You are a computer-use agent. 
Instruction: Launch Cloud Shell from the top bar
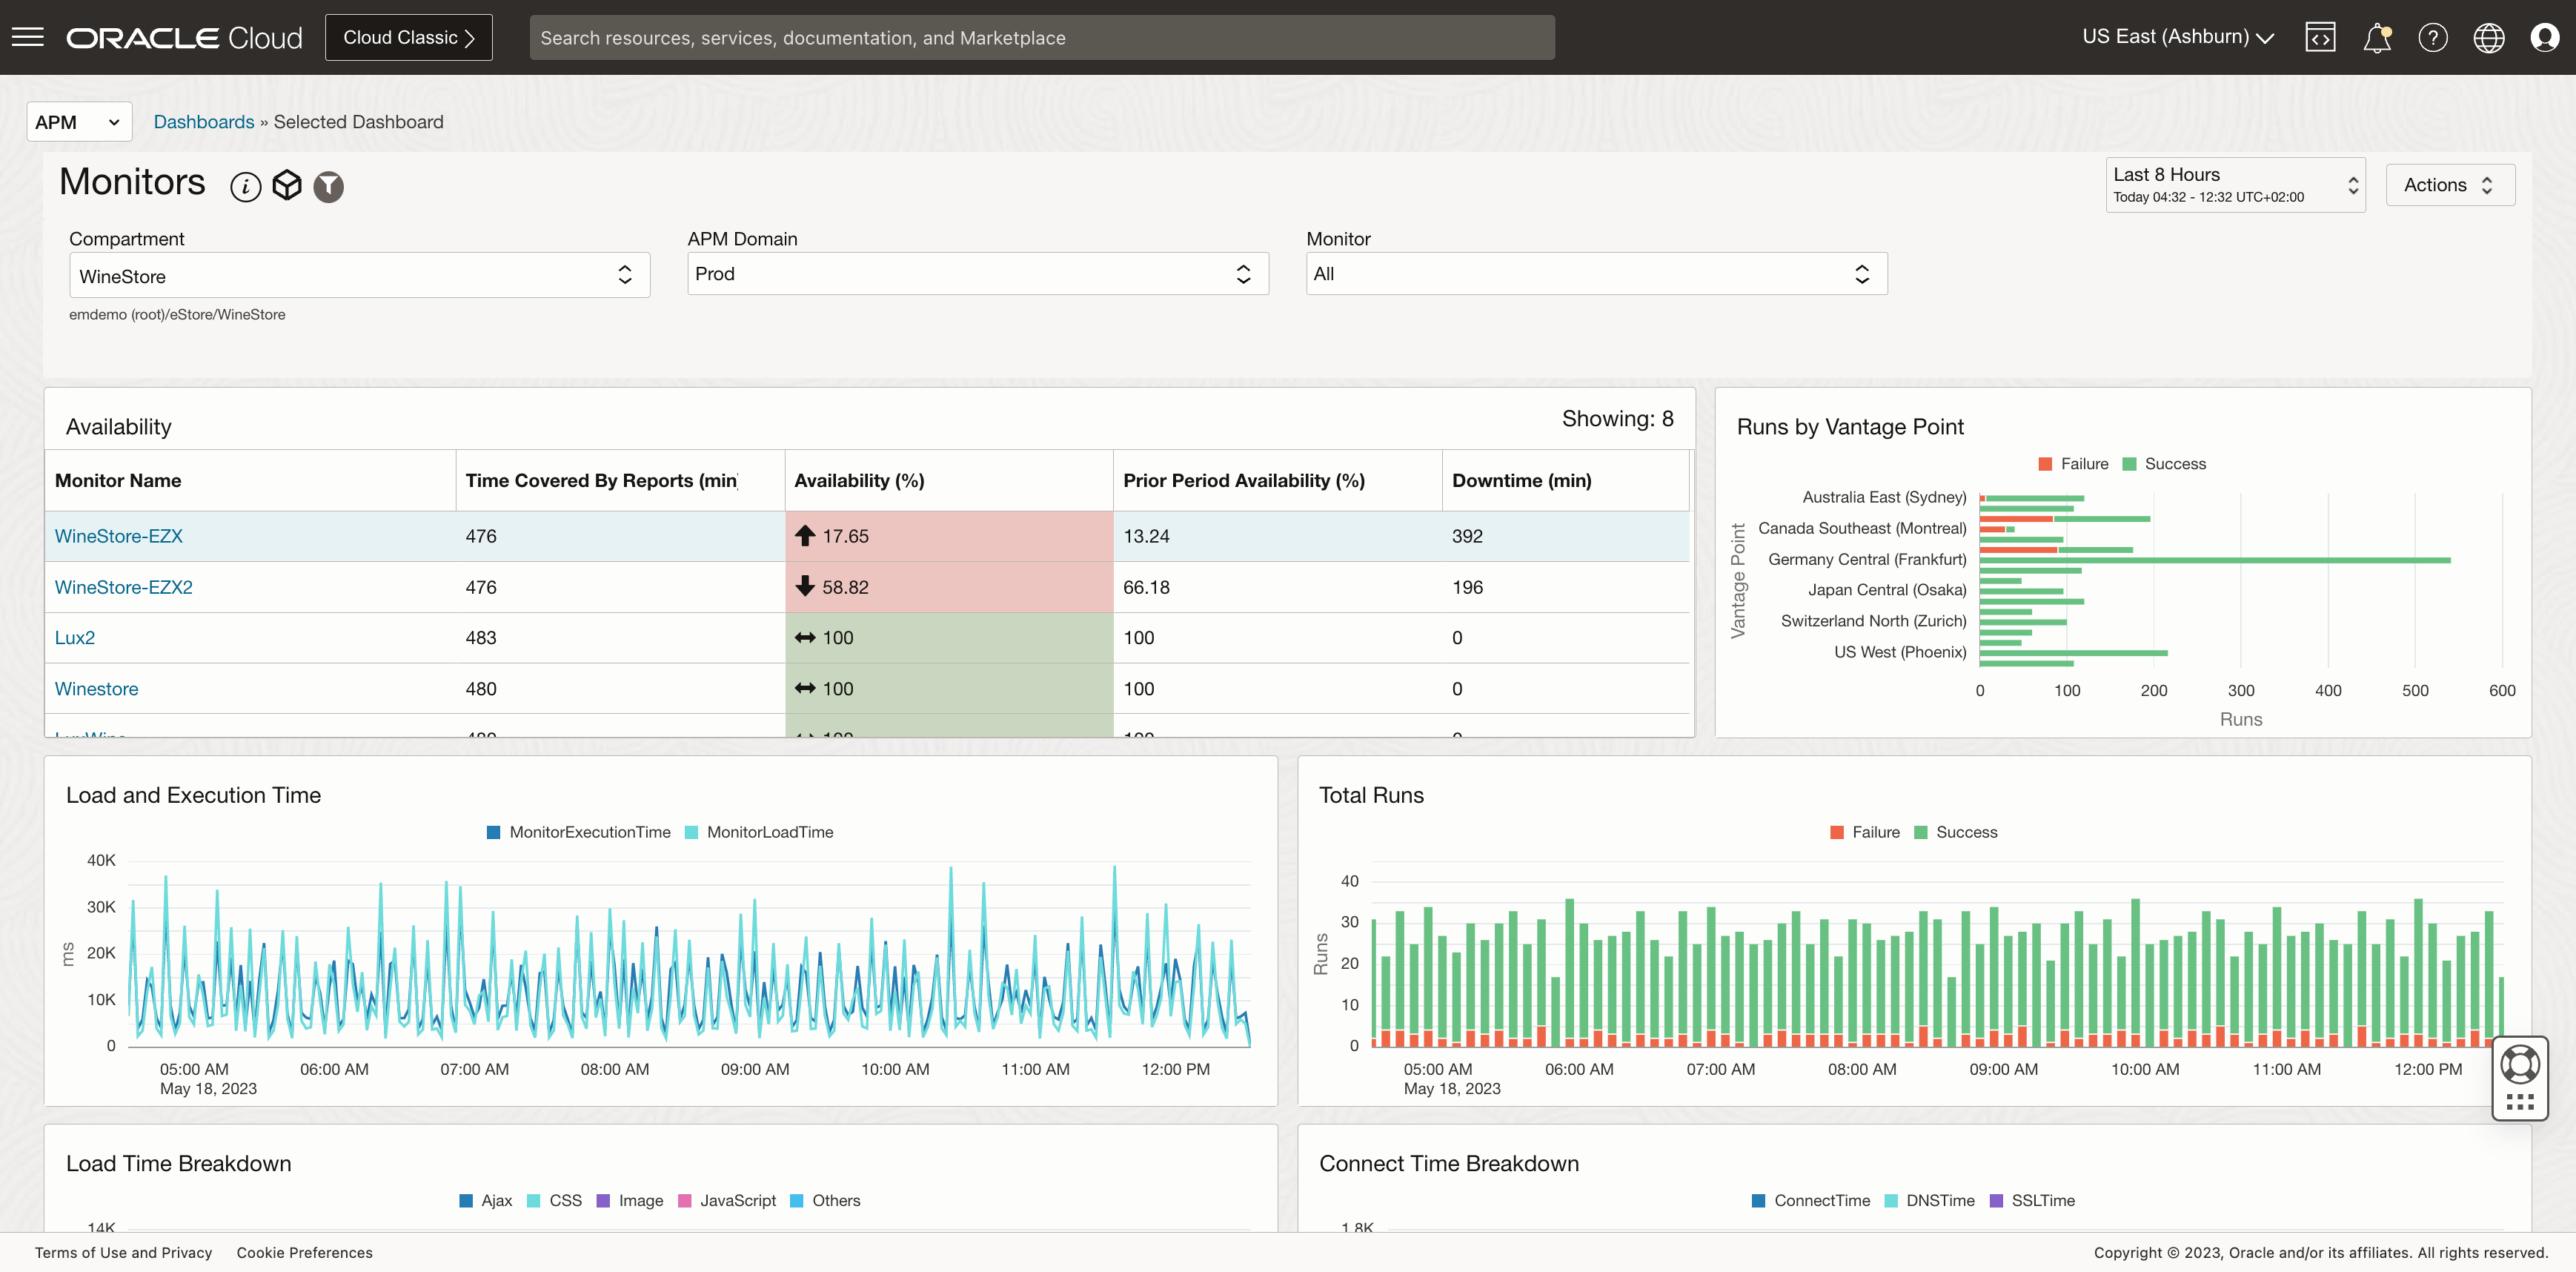coord(2321,37)
